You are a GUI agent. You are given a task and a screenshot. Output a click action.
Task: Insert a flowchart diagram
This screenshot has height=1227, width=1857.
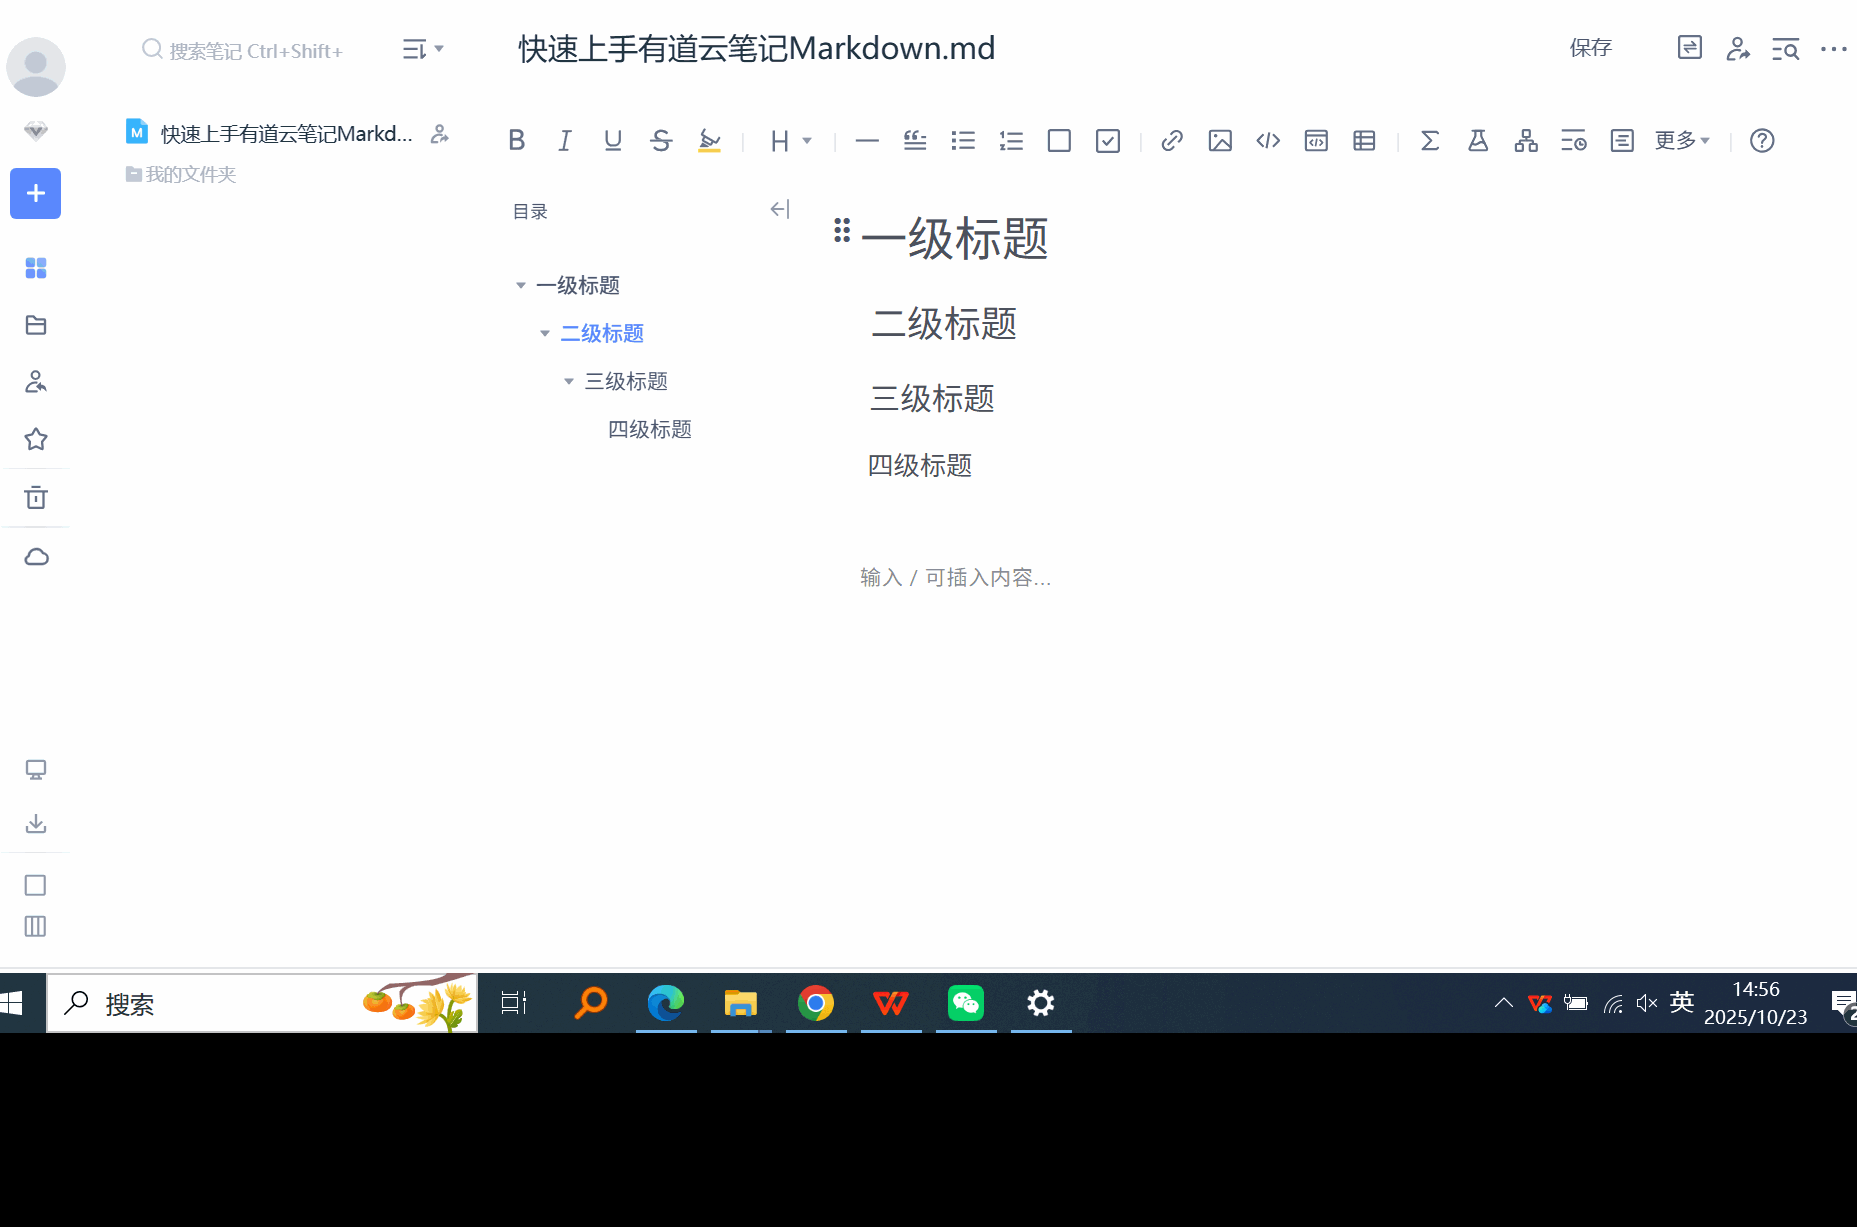point(1526,141)
